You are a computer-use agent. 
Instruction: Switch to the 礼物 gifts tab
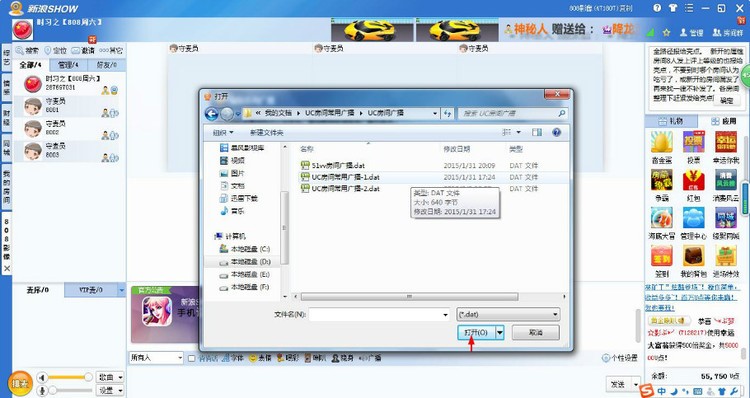[x=671, y=121]
